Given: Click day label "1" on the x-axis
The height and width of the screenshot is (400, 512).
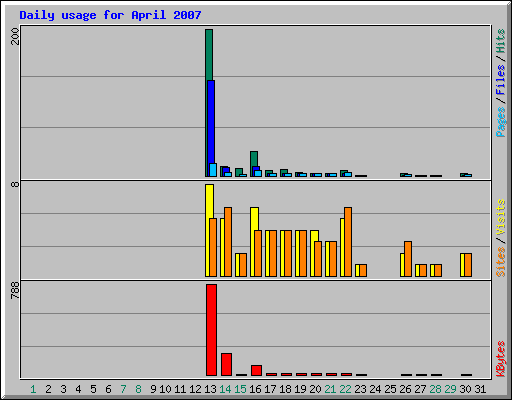Looking at the screenshot, I should (33, 389).
